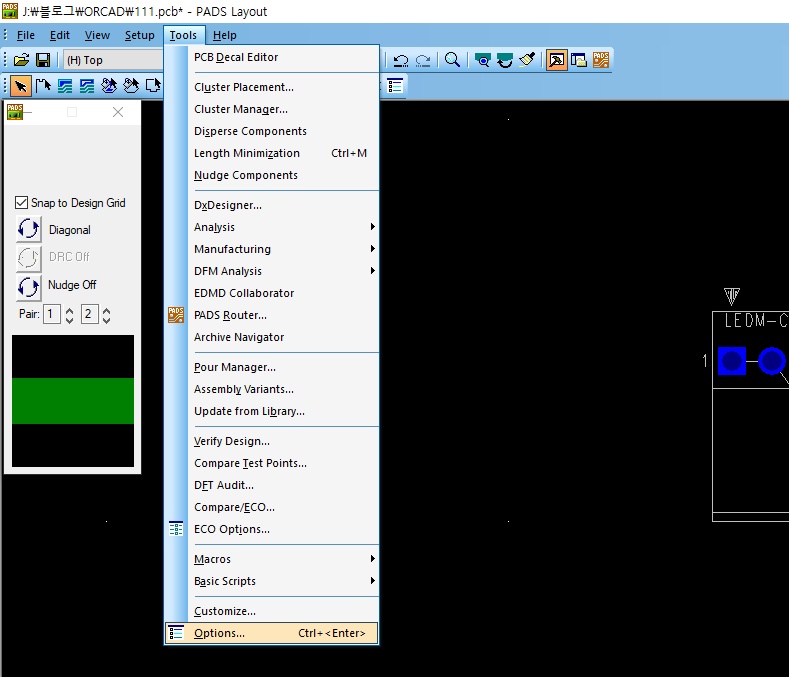Choose Compare Test Points
The height and width of the screenshot is (677, 789).
click(x=285, y=464)
